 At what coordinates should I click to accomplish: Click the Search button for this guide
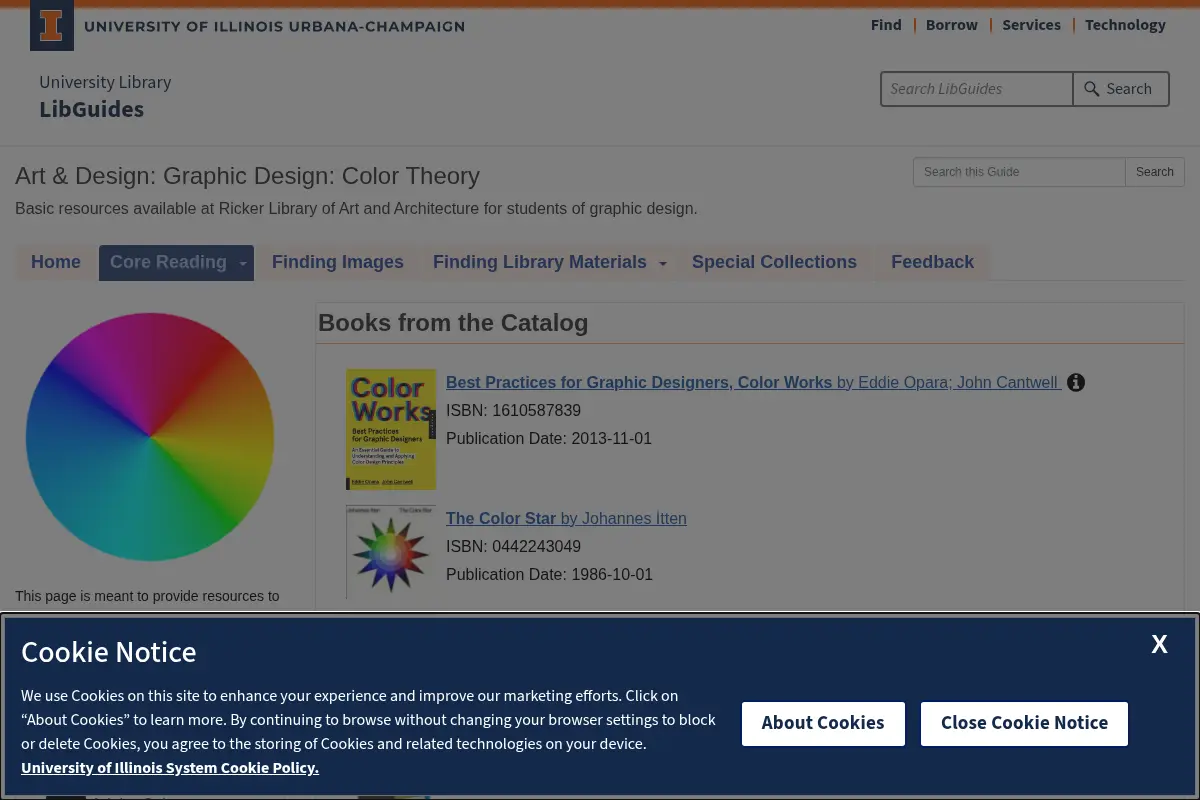(x=1154, y=172)
